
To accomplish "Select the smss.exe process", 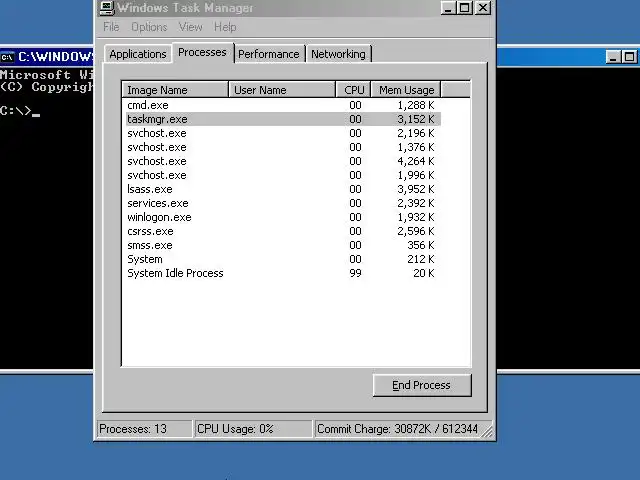I will [x=283, y=245].
